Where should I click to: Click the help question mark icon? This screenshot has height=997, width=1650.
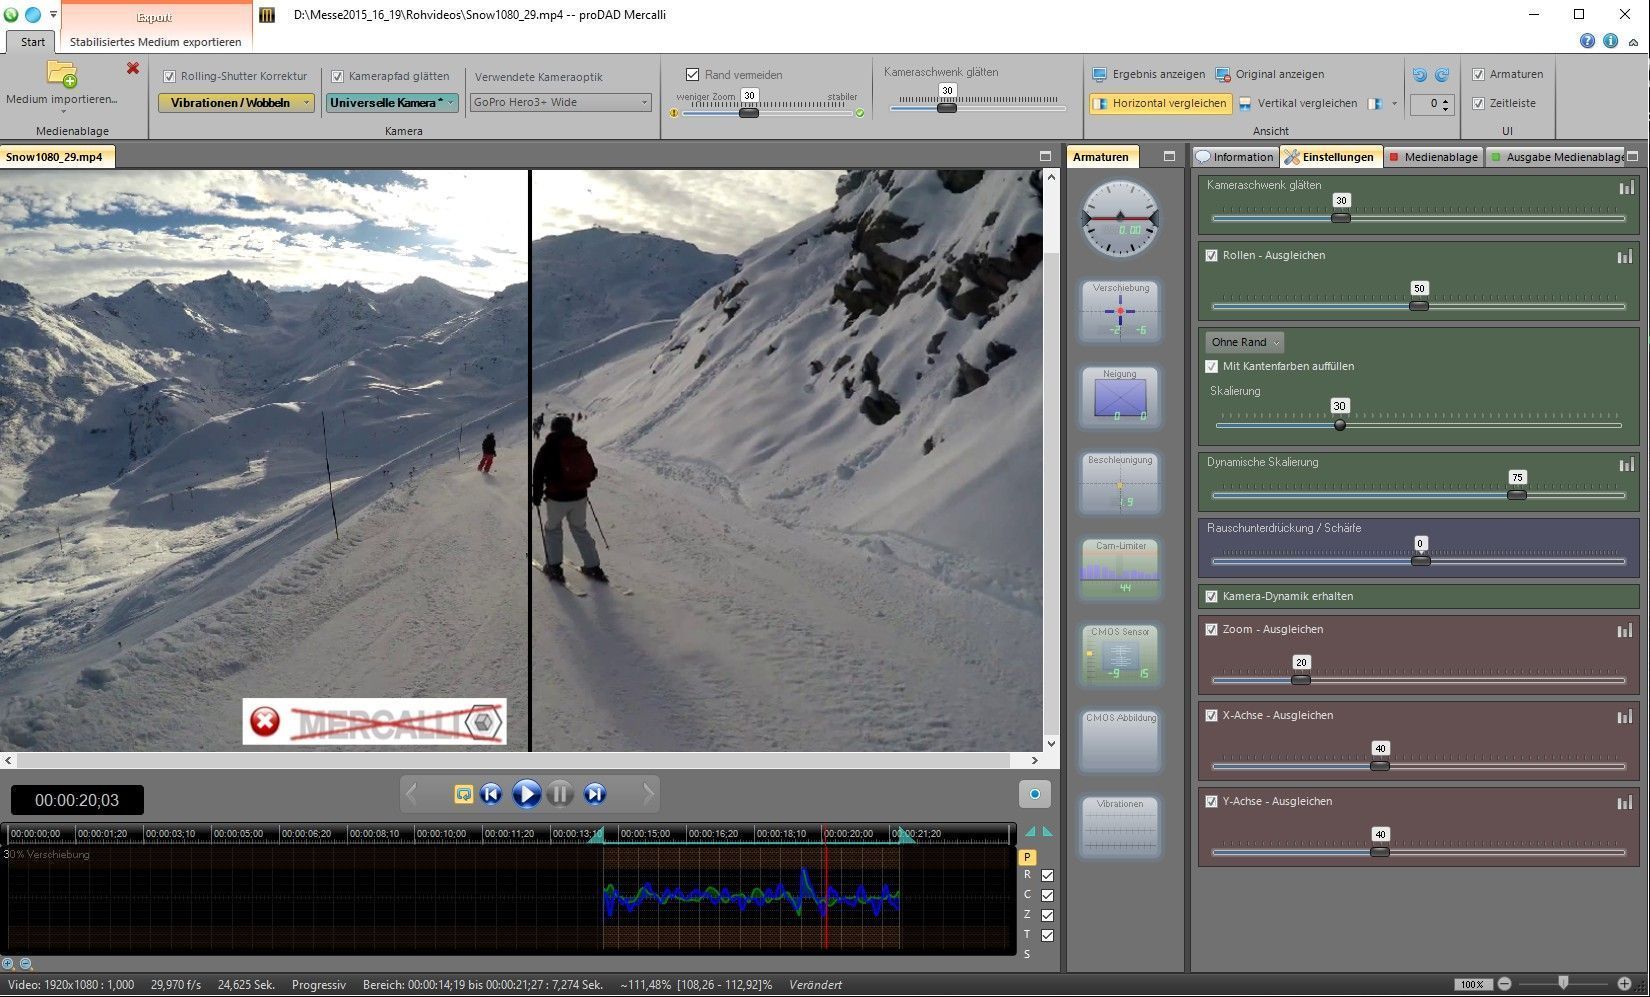tap(1587, 41)
